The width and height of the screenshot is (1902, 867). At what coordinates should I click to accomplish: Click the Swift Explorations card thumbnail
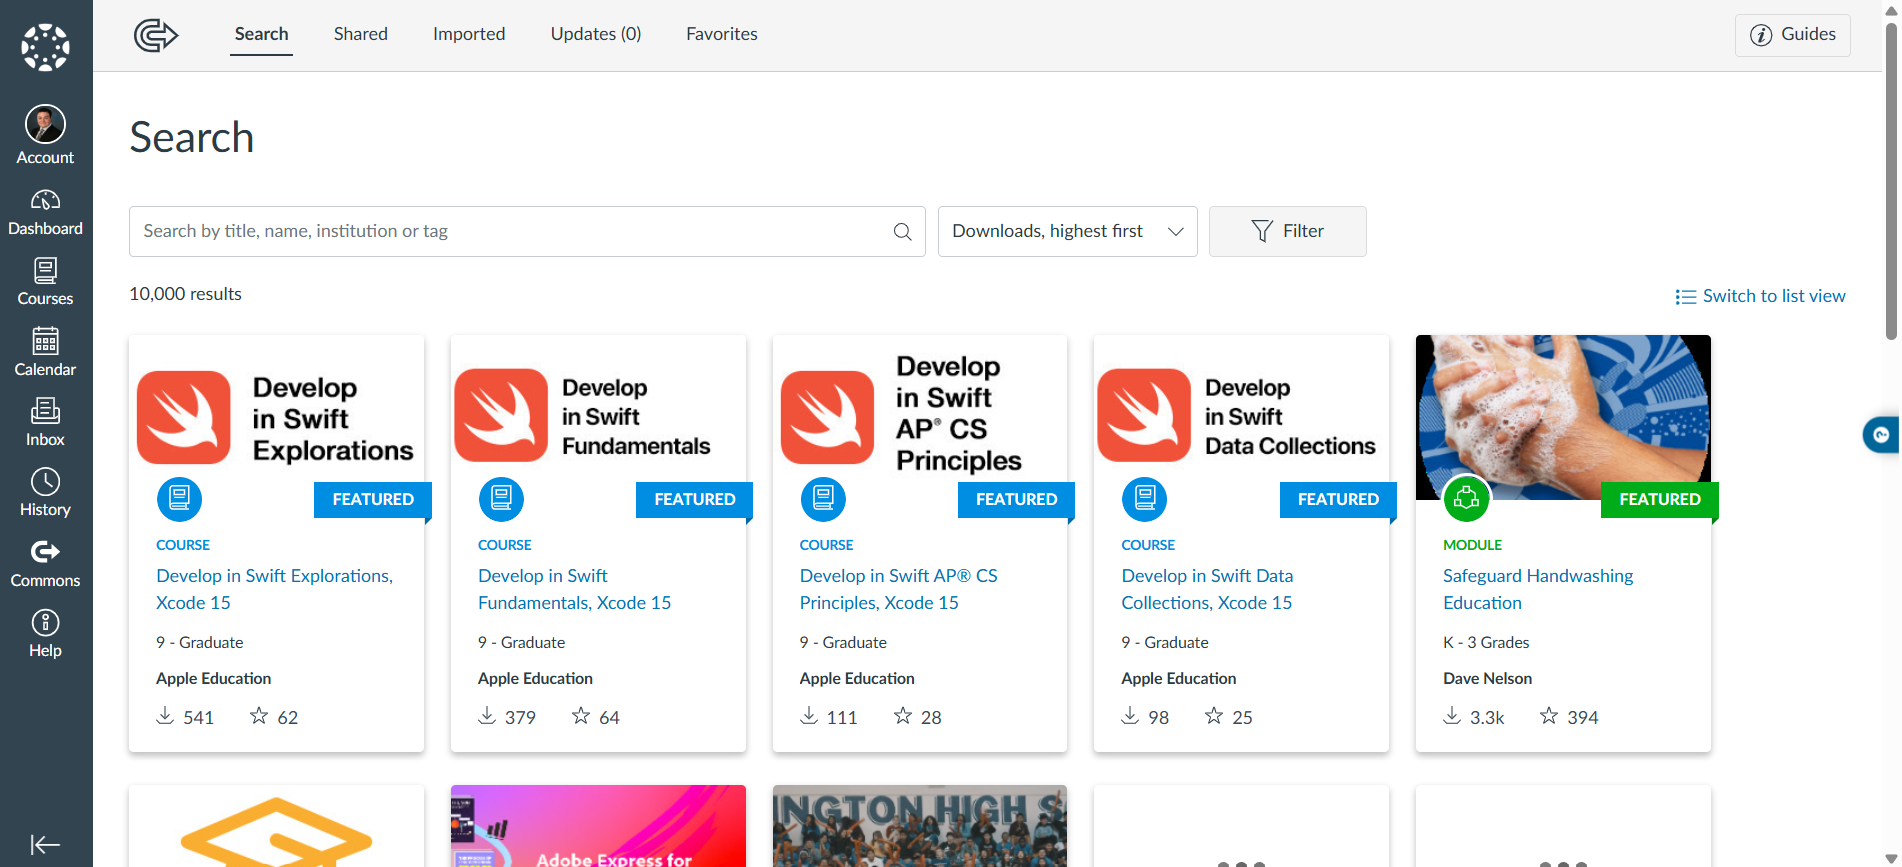[276, 417]
